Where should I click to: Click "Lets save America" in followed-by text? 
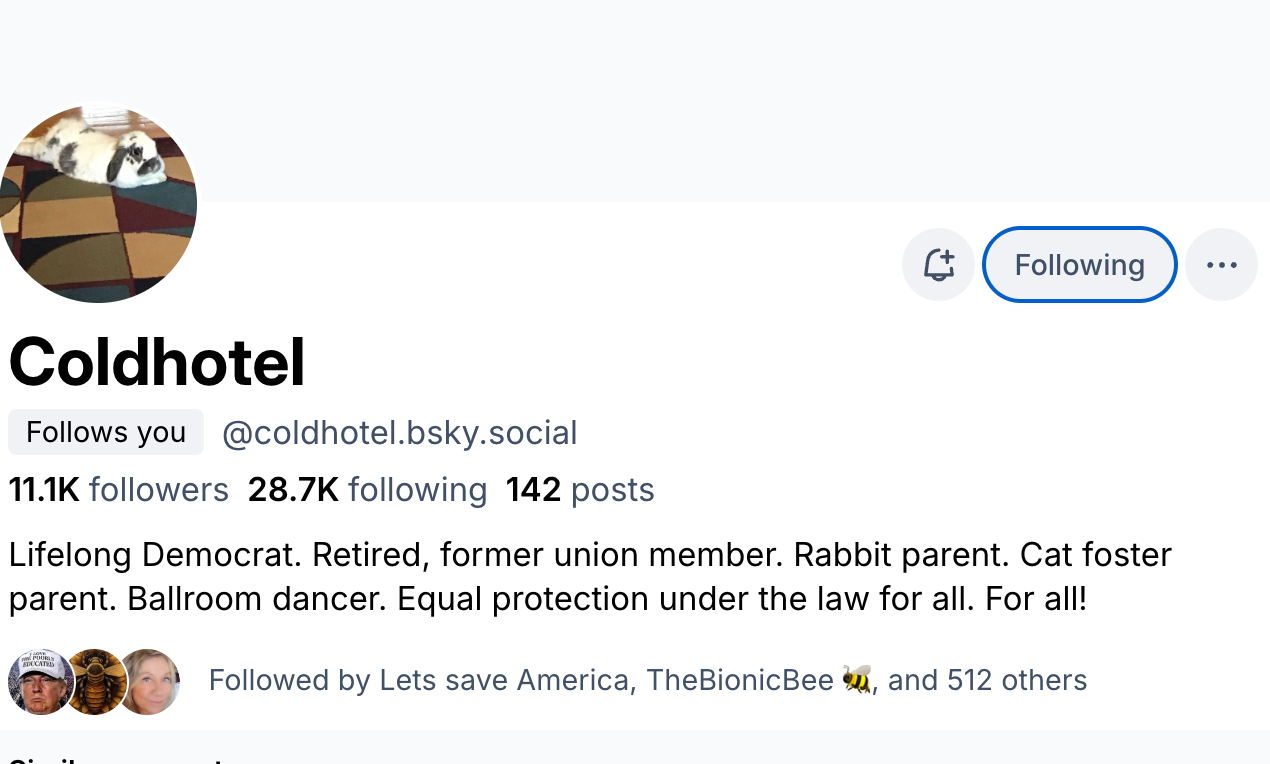click(x=504, y=680)
